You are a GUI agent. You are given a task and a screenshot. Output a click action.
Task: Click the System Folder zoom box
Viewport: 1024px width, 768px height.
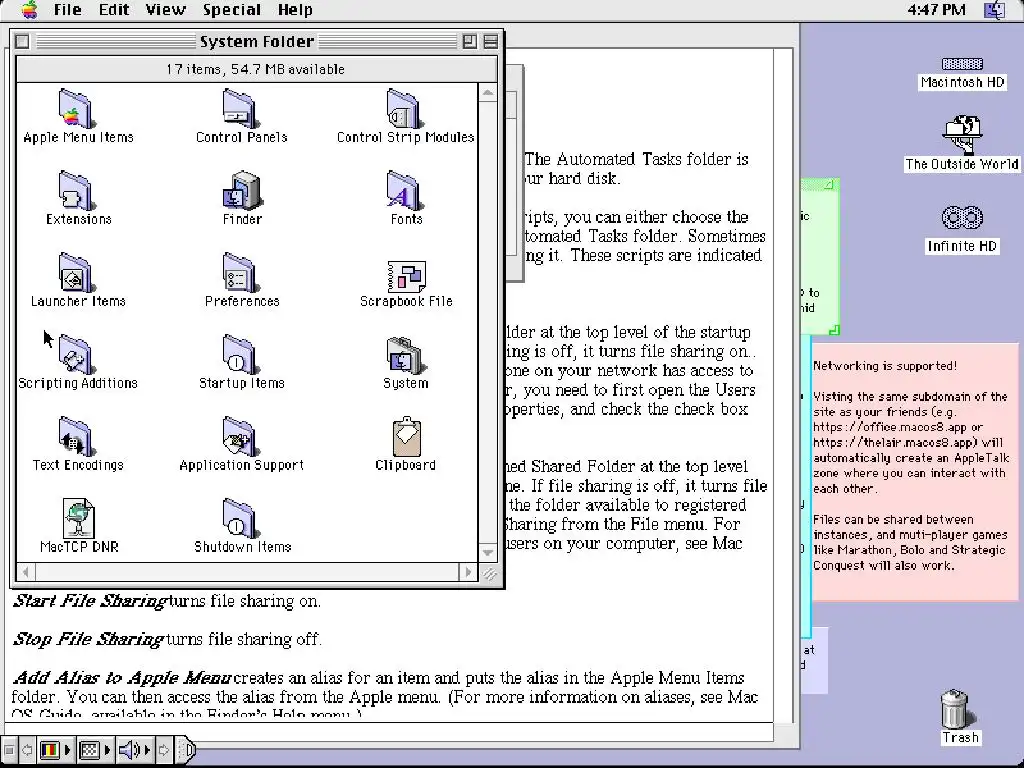coord(470,41)
